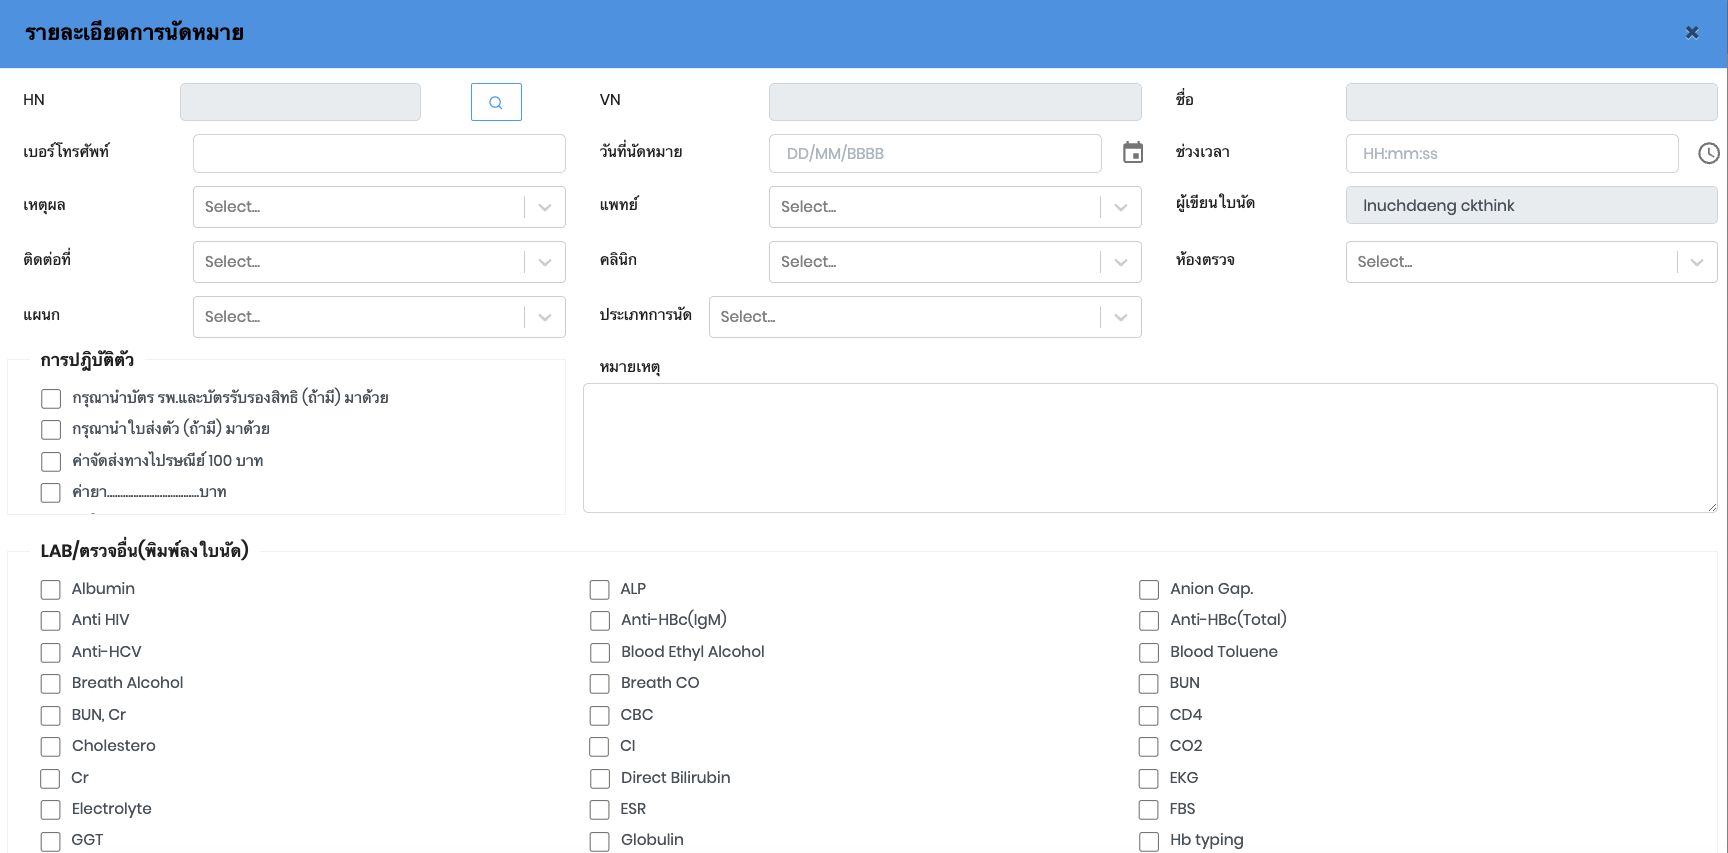Enable the CBC lab test
The width and height of the screenshot is (1728, 853).
pyautogui.click(x=600, y=716)
